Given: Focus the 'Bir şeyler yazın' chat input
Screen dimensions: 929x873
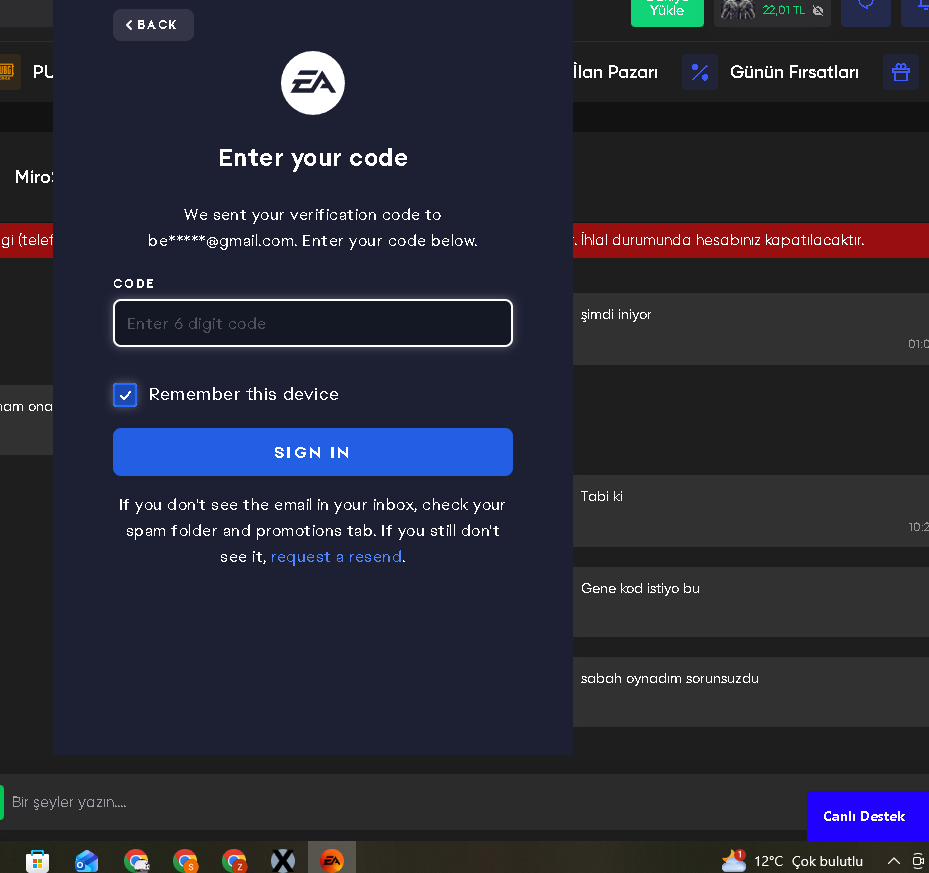Looking at the screenshot, I should coord(403,802).
